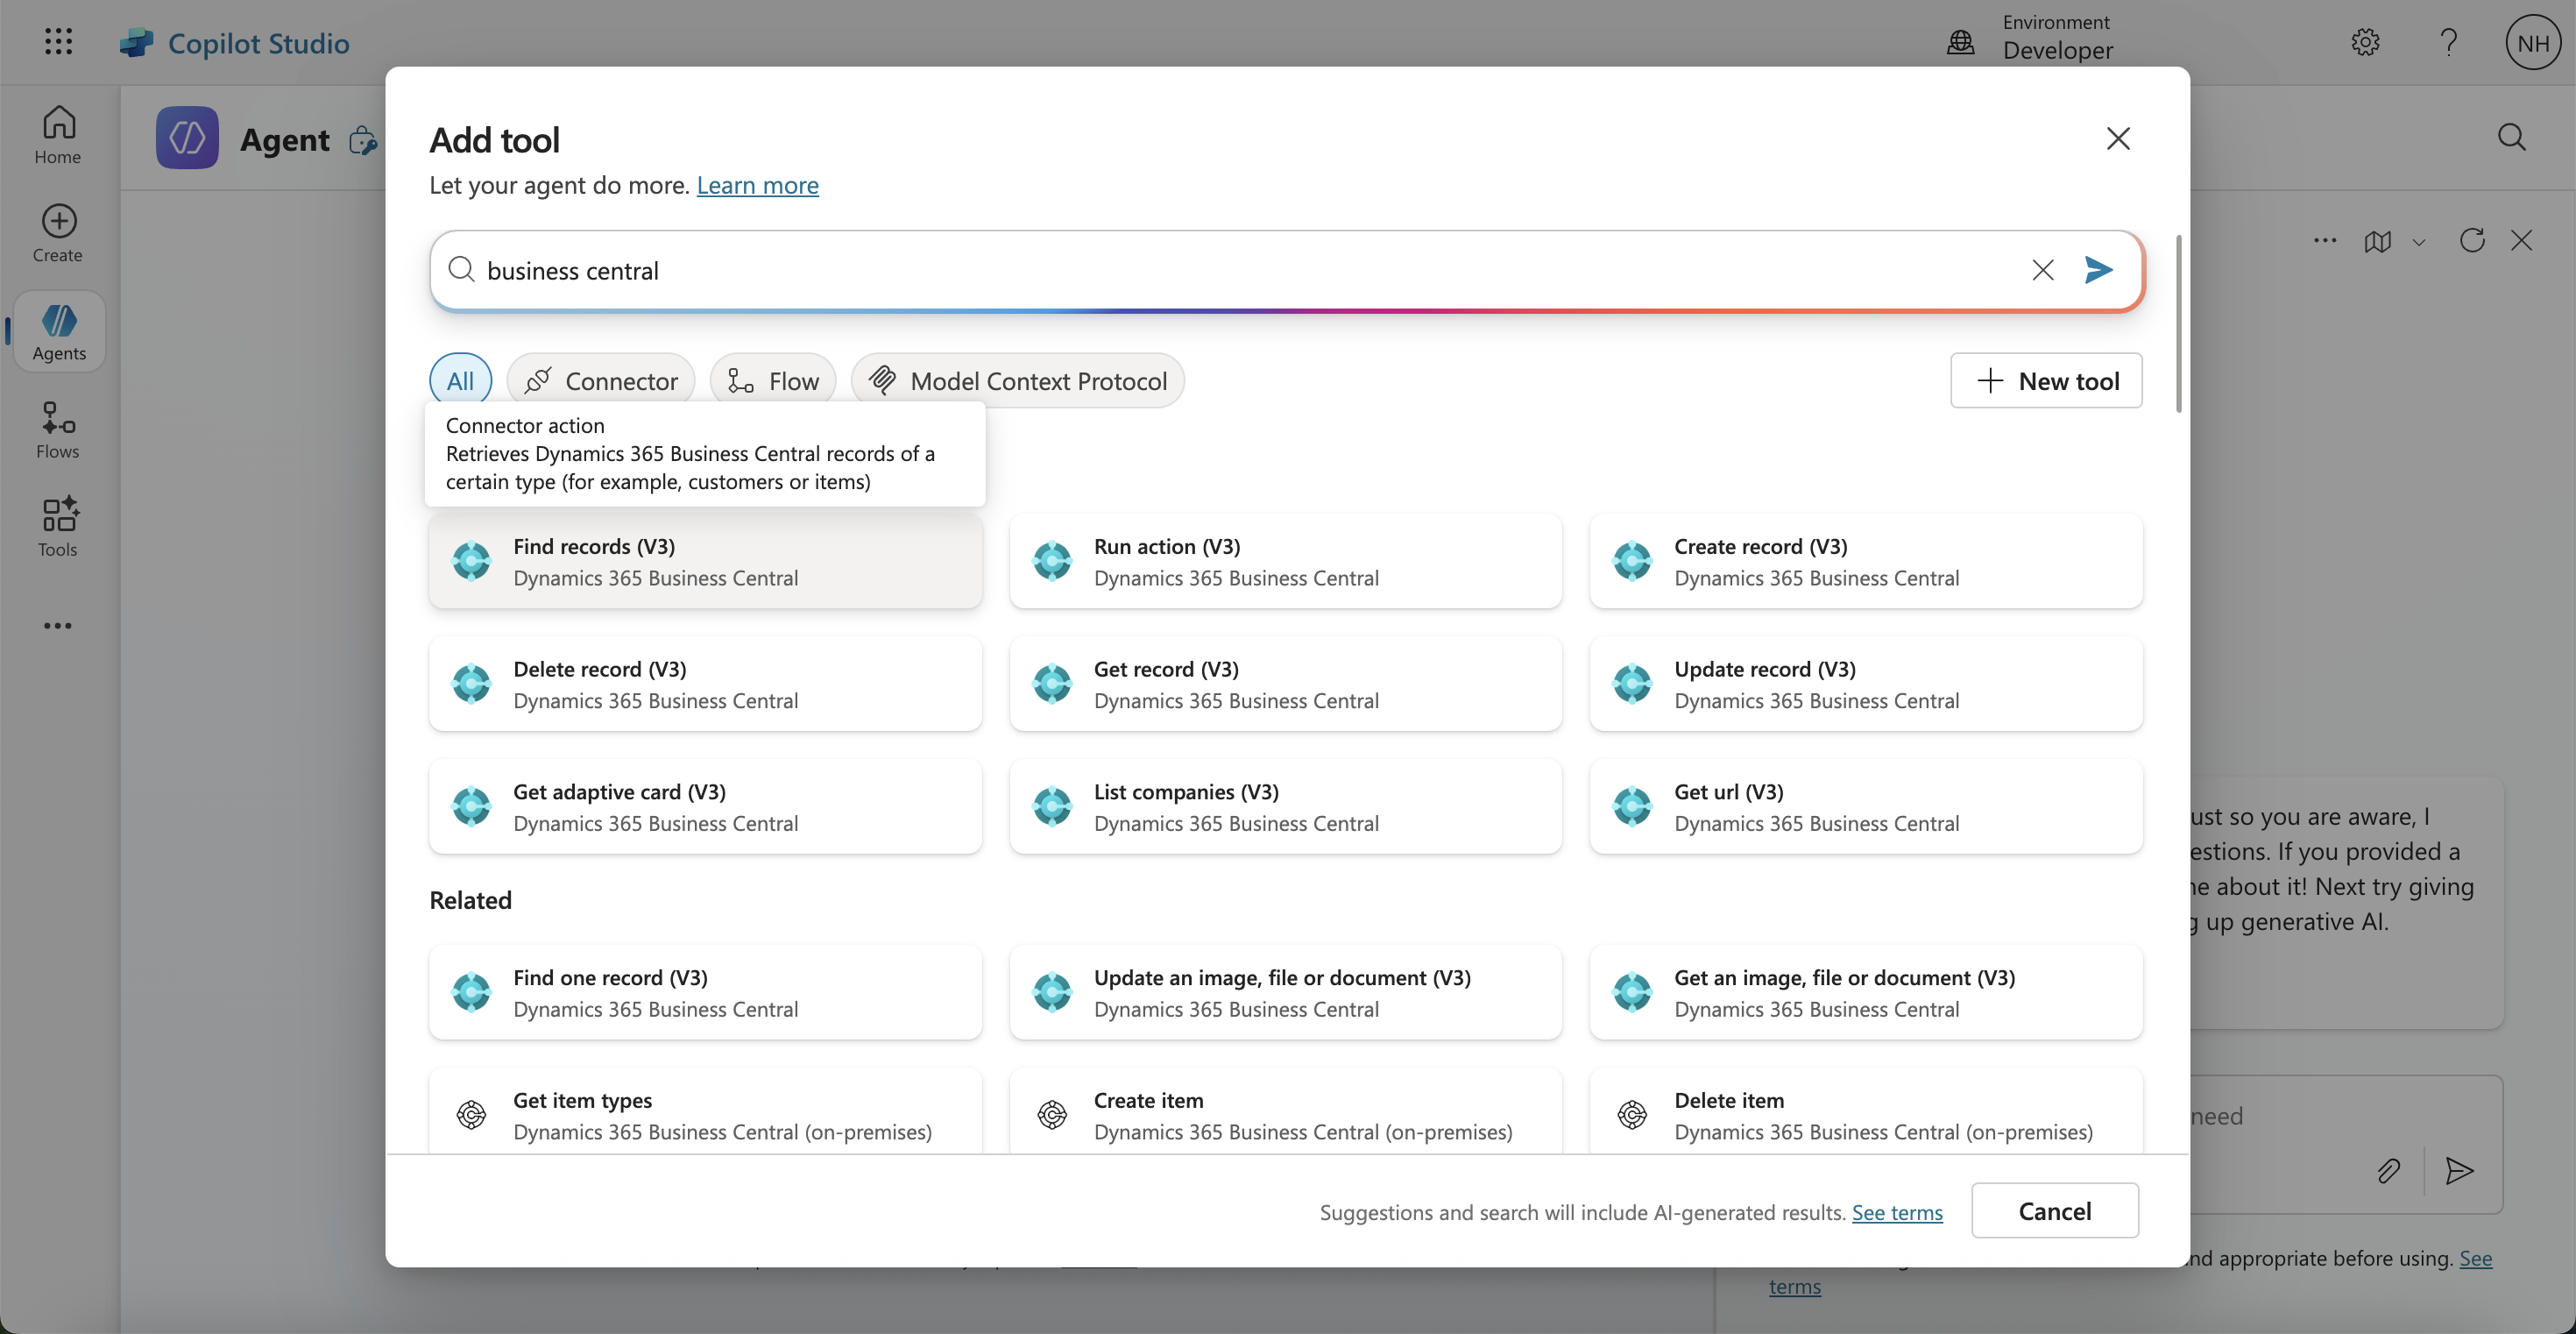Image resolution: width=2576 pixels, height=1334 pixels.
Task: Open the app launcher waffle menu
Action: tap(58, 42)
